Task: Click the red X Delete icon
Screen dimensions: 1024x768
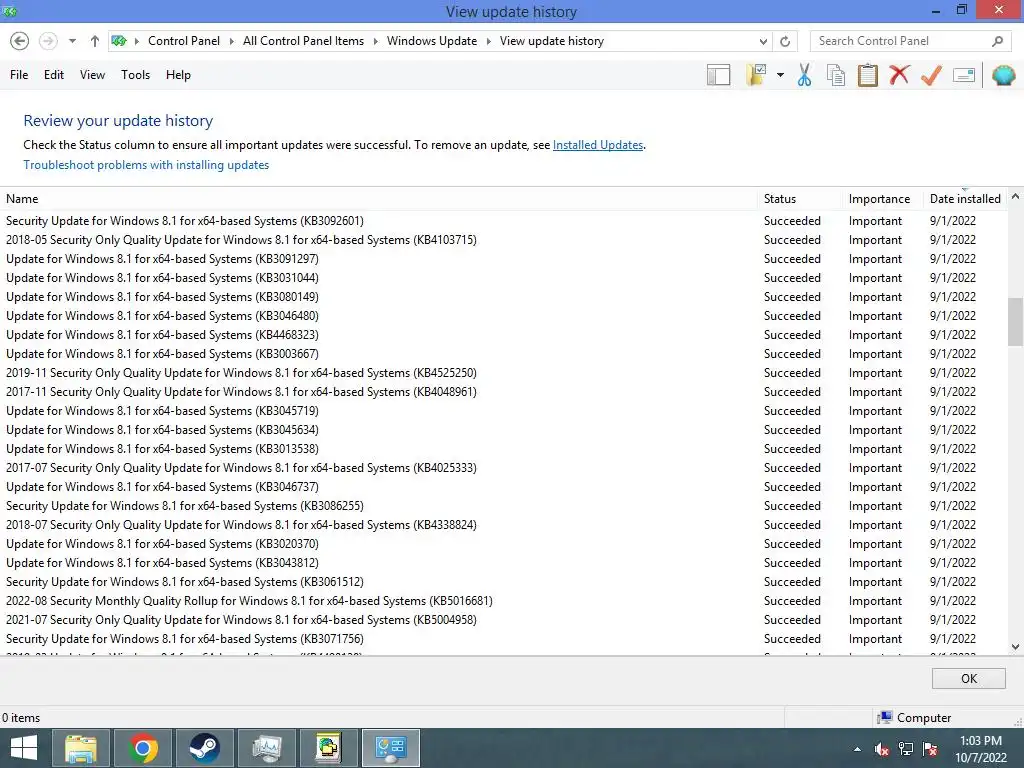Action: 899,75
